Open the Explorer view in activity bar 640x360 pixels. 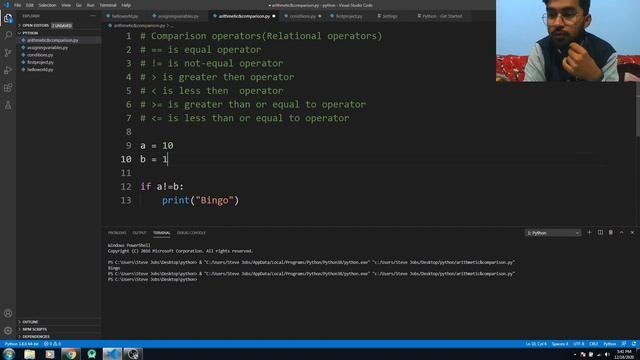point(8,18)
